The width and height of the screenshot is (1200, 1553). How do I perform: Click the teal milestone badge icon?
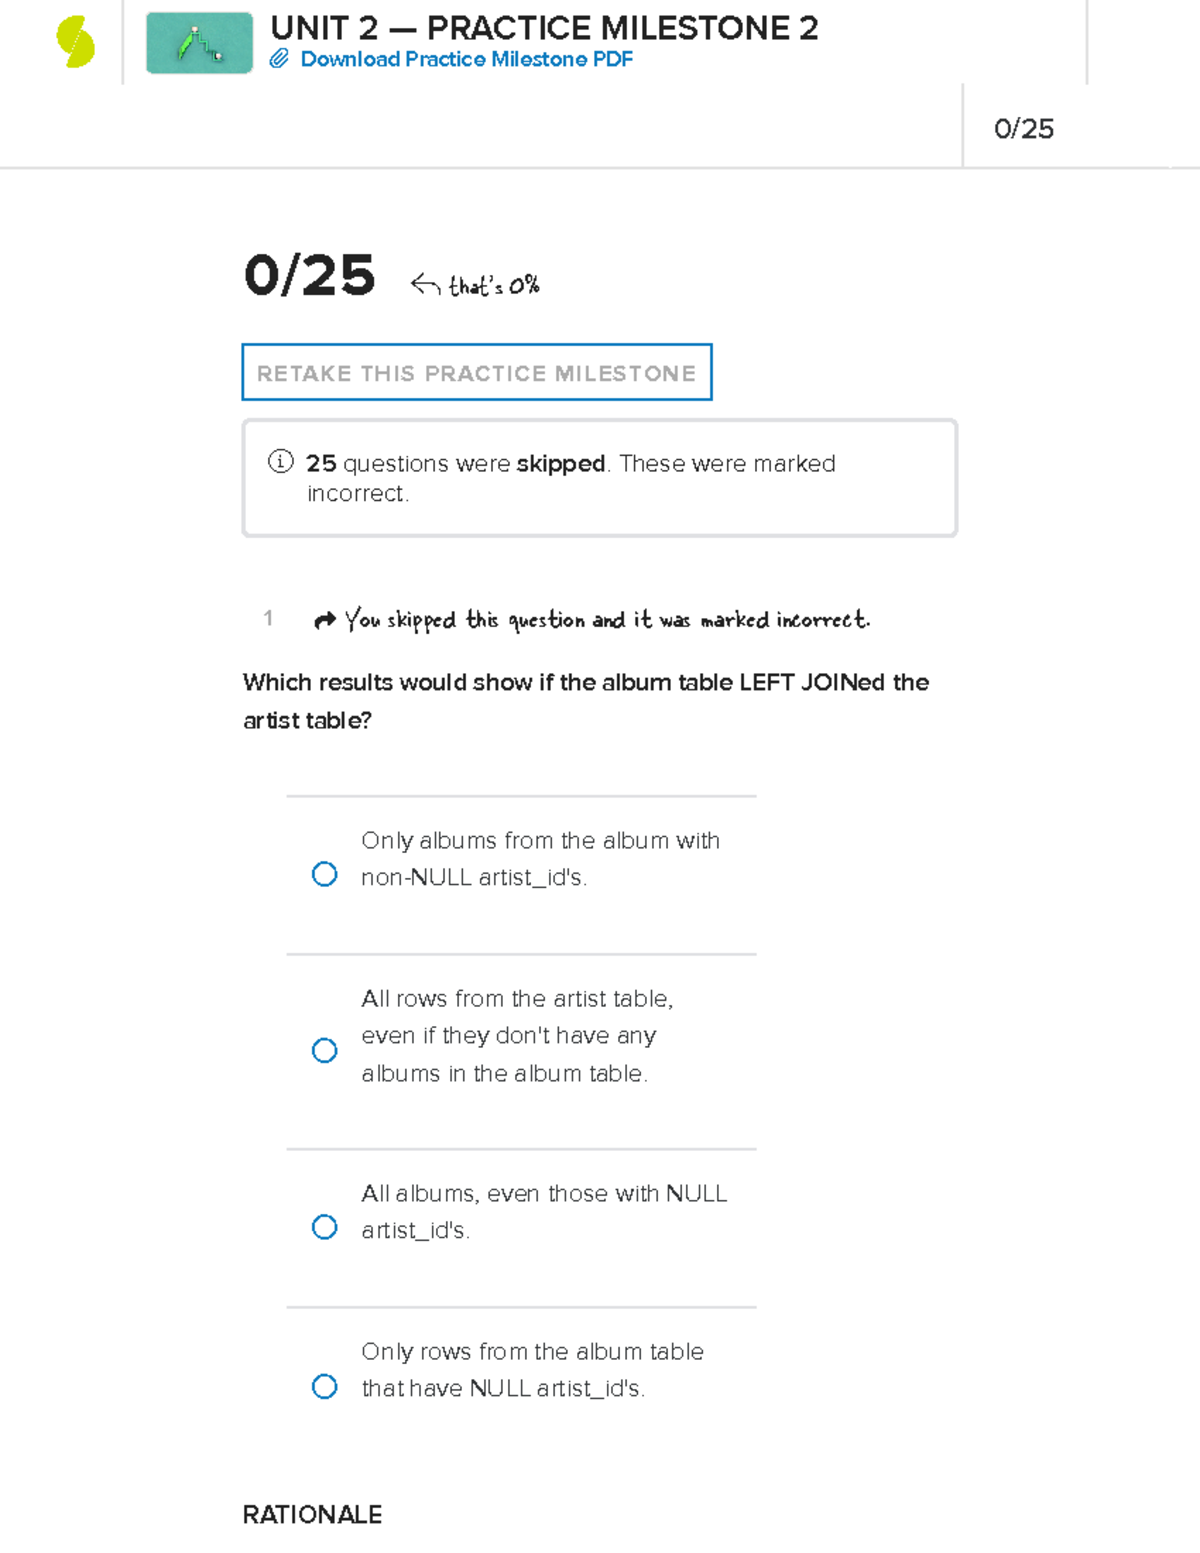197,42
